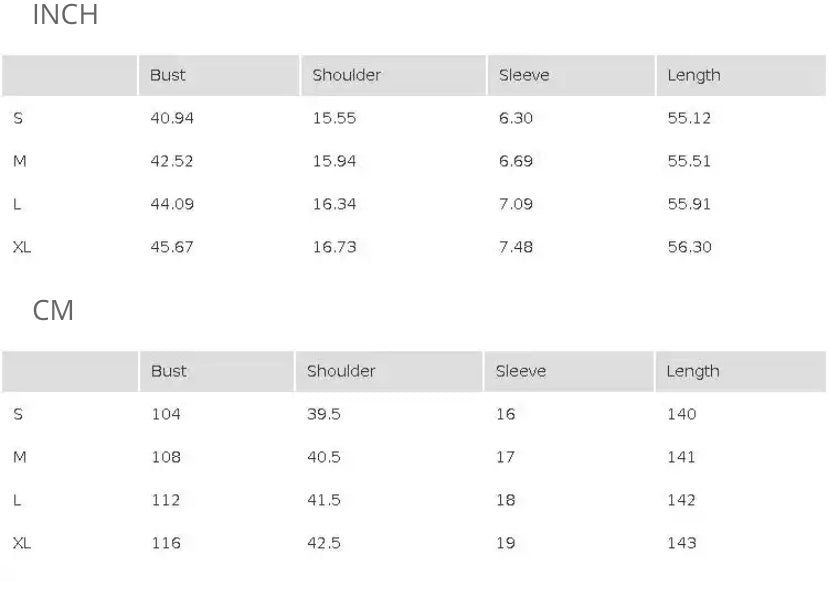Select the 56.30 length value for size XL
The width and height of the screenshot is (828, 592).
pyautogui.click(x=690, y=247)
